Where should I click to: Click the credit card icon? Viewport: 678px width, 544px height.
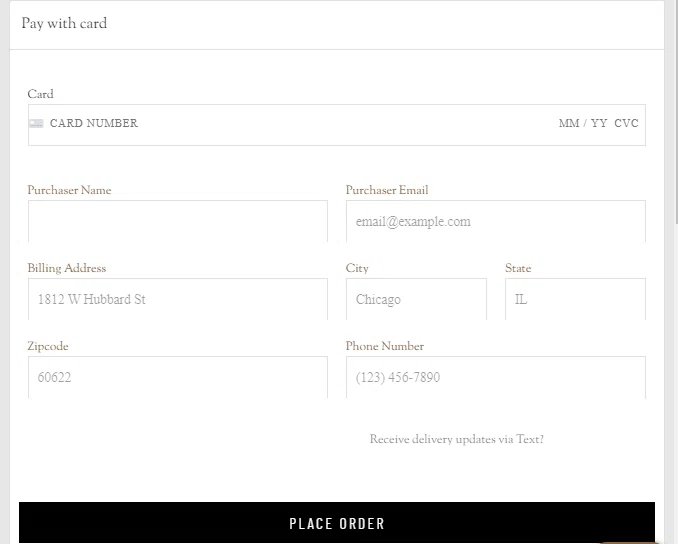click(36, 124)
